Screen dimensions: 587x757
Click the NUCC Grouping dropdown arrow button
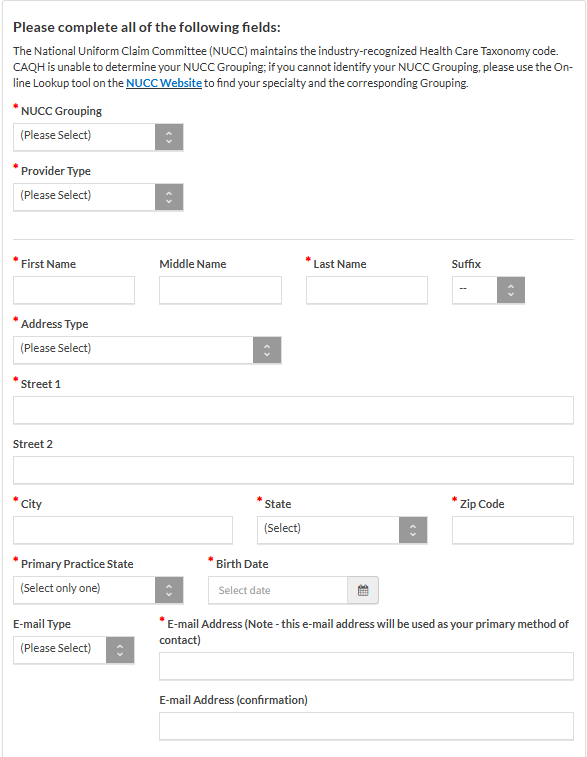click(x=169, y=137)
